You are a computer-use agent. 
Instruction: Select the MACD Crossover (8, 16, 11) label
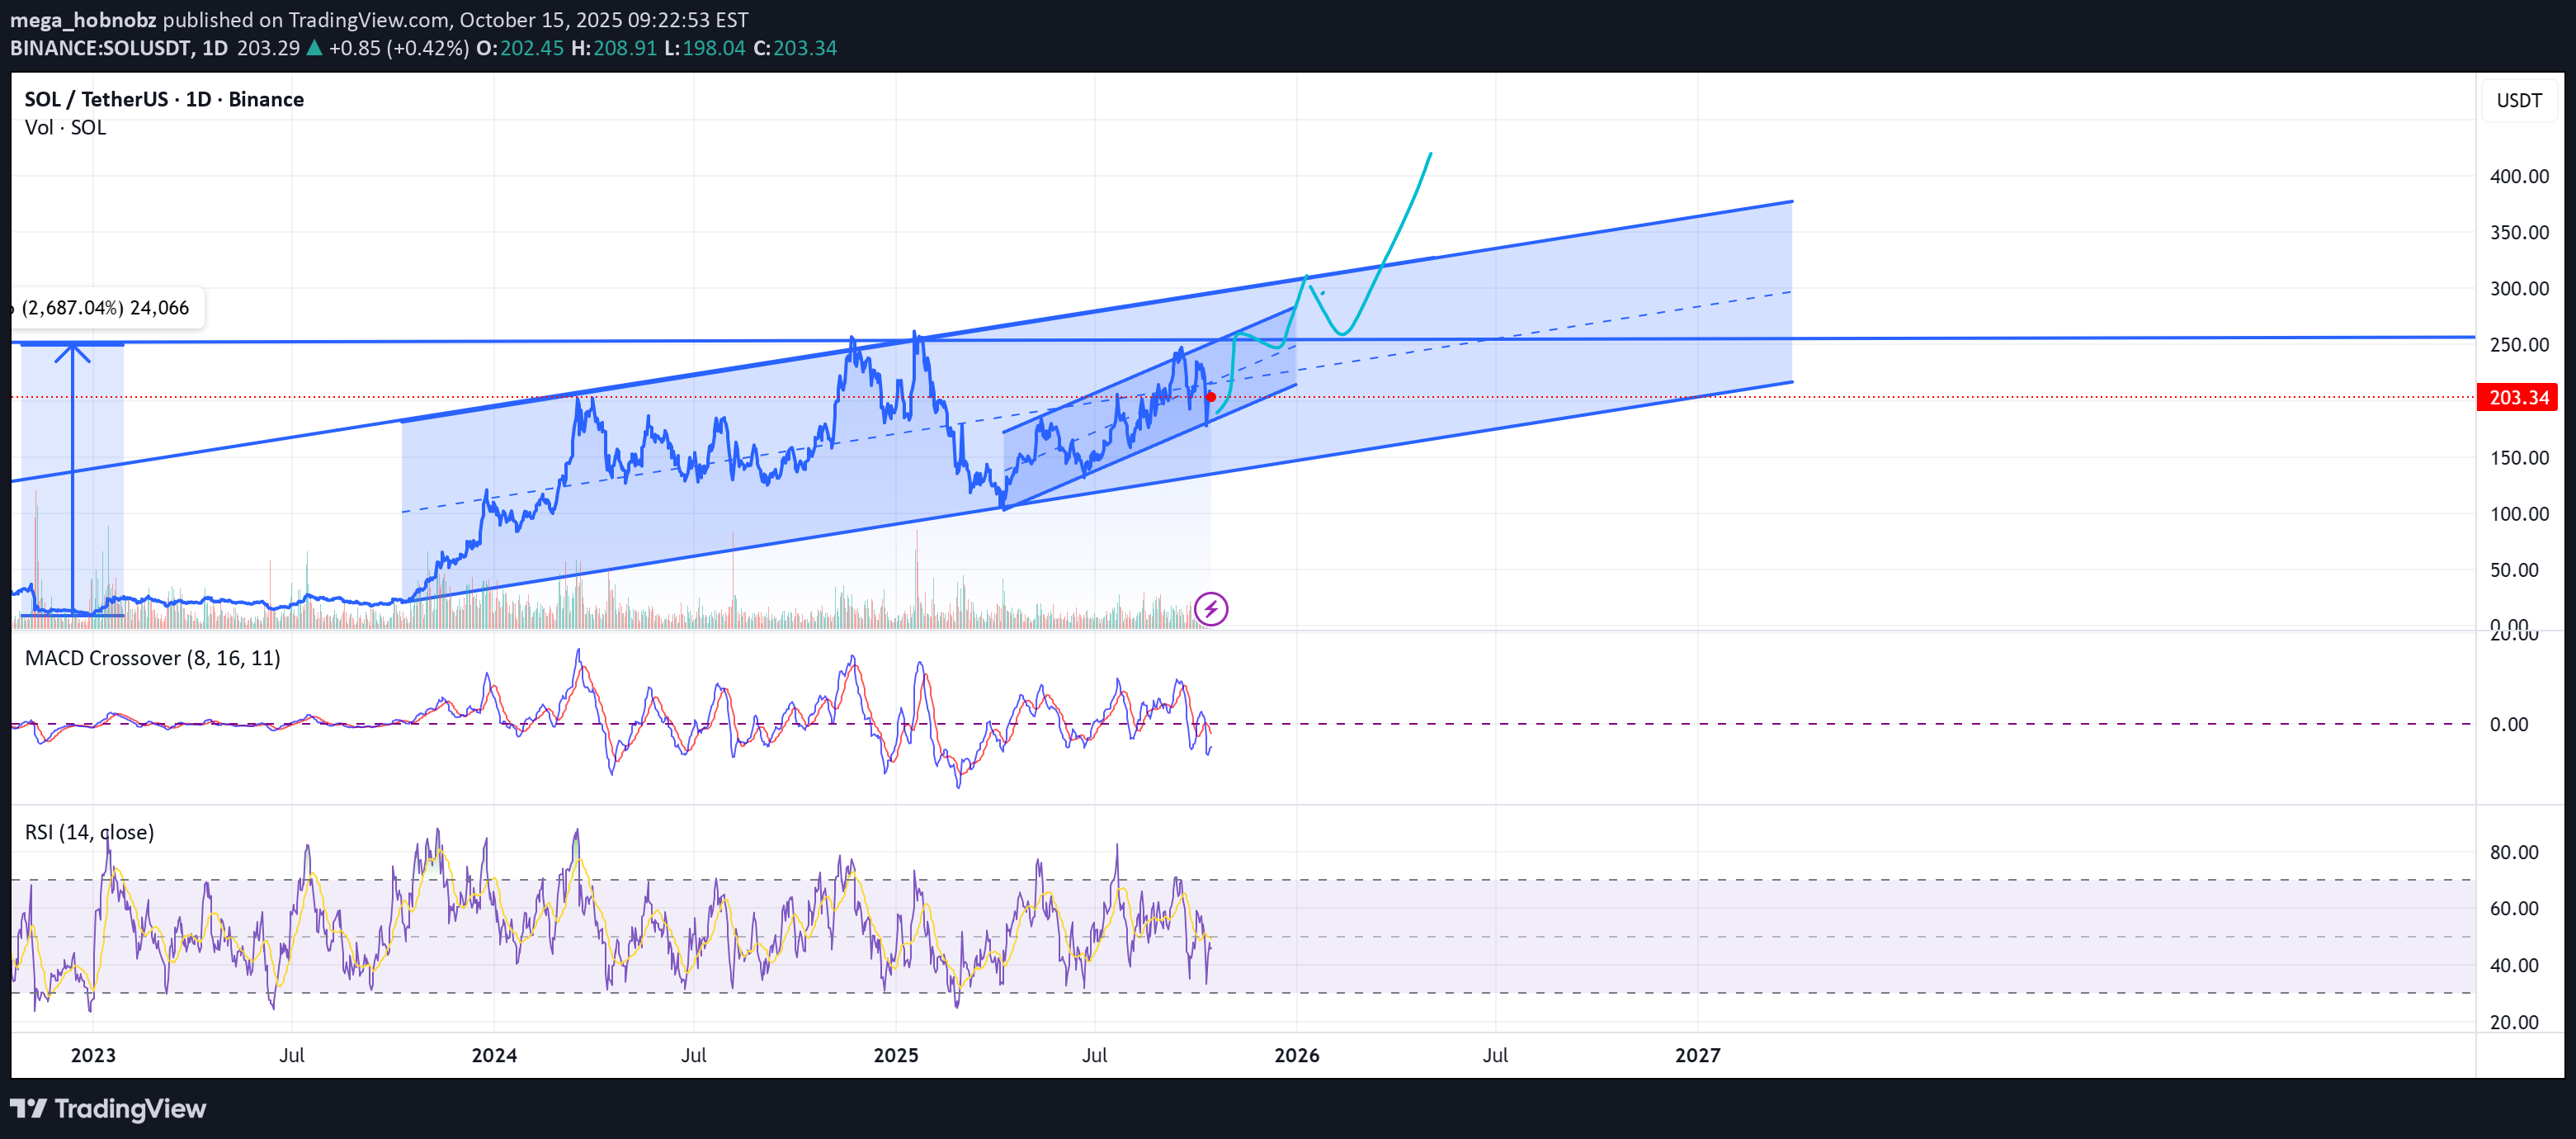click(152, 658)
